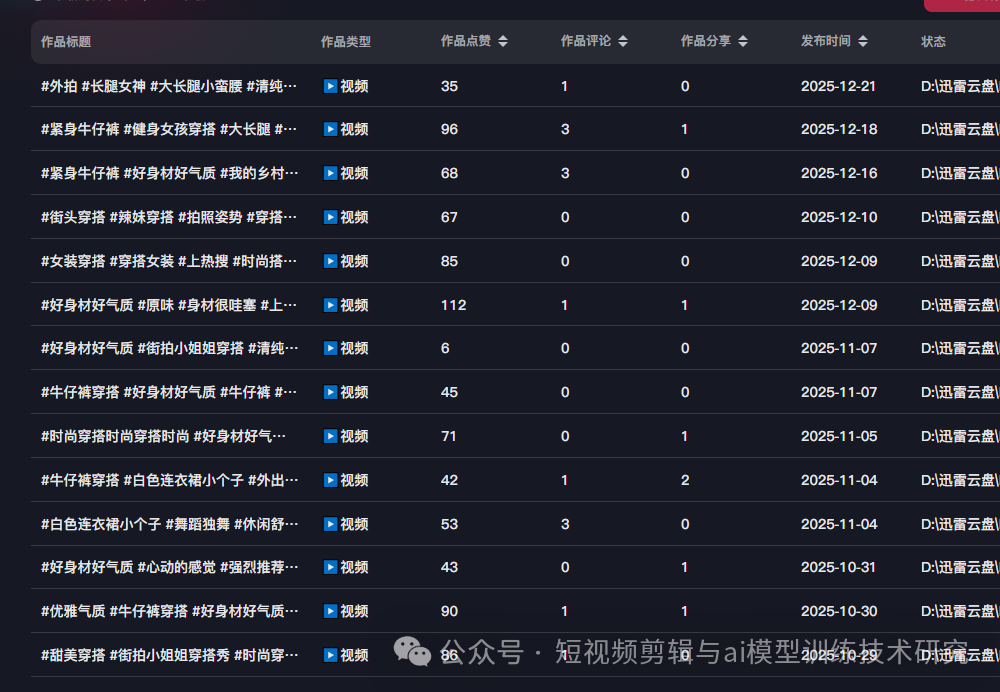Select title #好身材好气质 #街拍小姐姐穿搭
The height and width of the screenshot is (692, 1000).
pyautogui.click(x=169, y=348)
